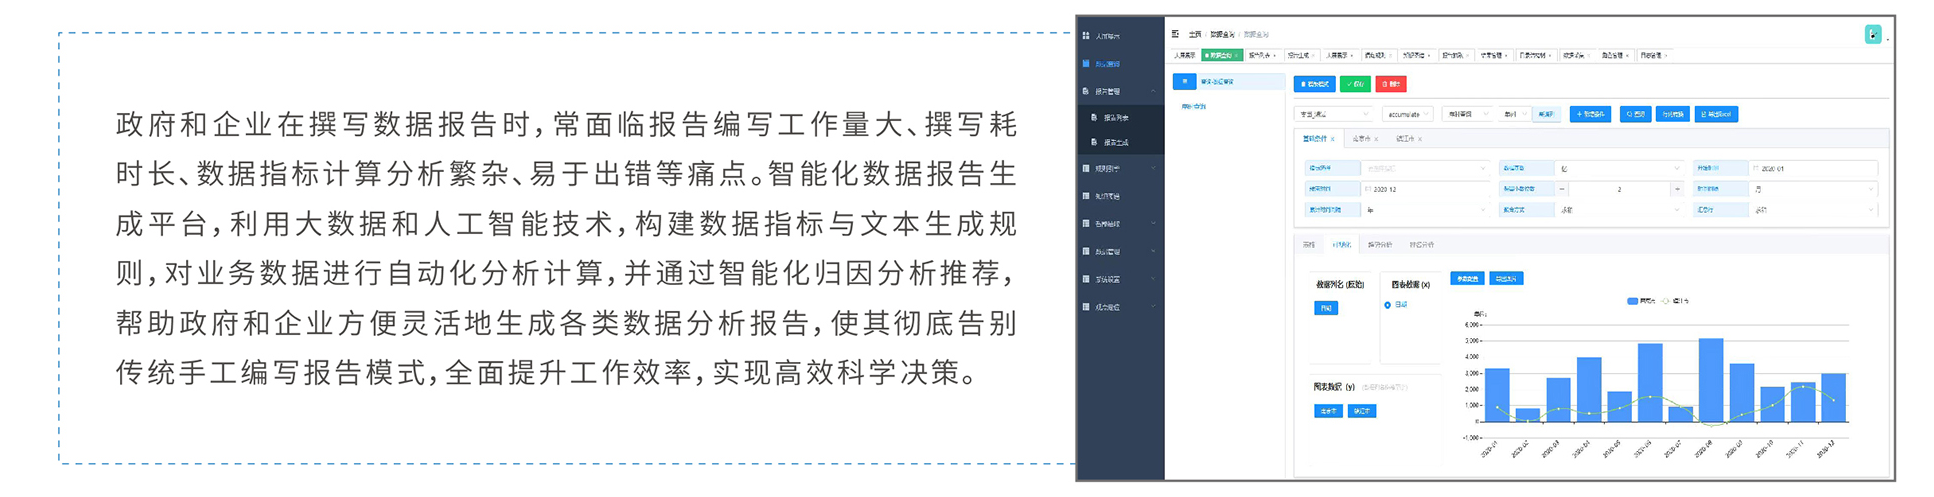
Task: Click the red delete button with trash icon
Action: (1390, 84)
